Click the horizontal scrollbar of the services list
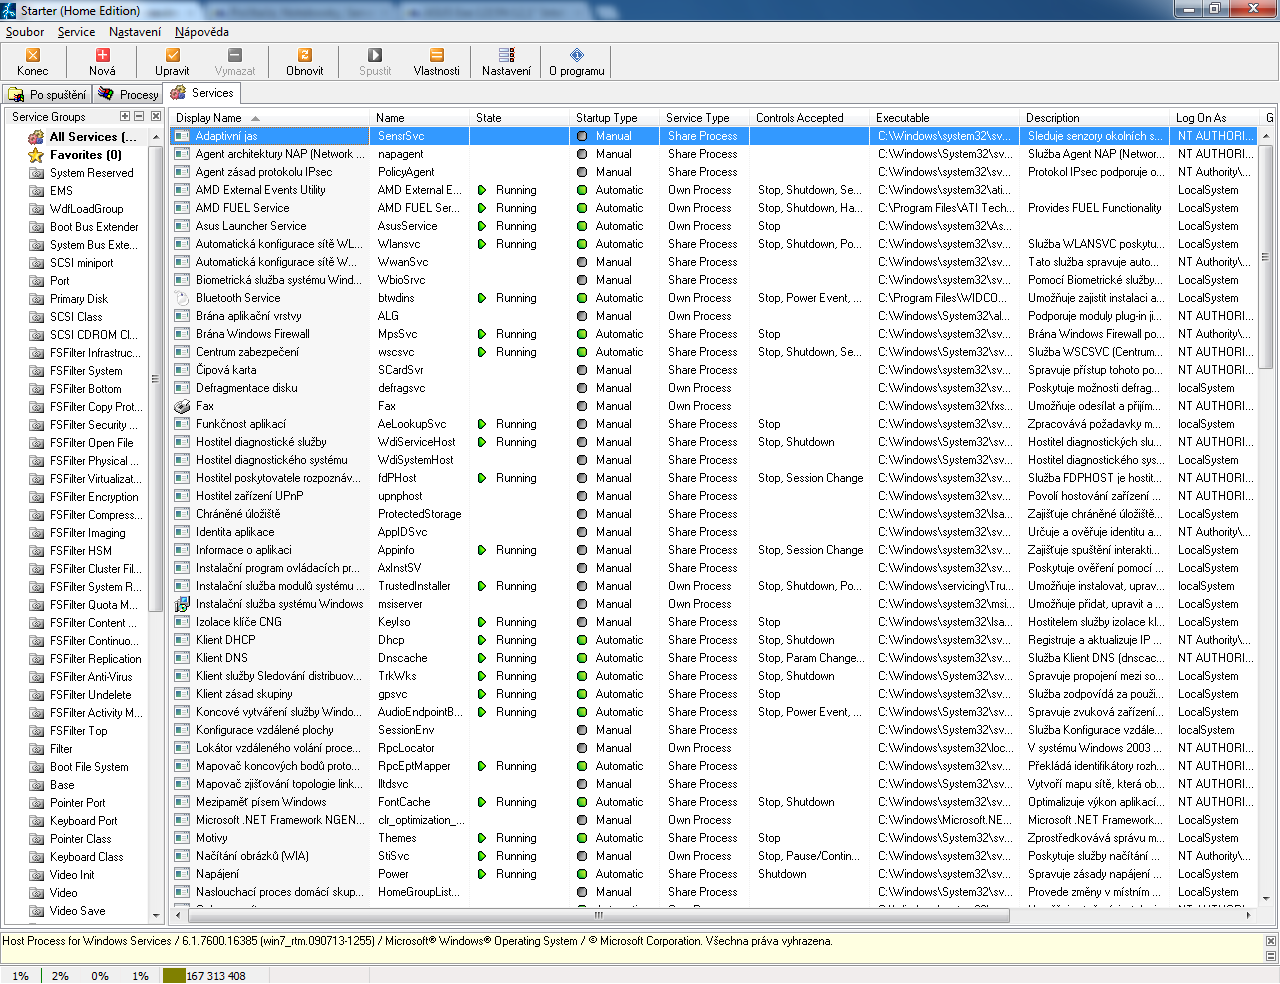The image size is (1280, 984). (600, 915)
